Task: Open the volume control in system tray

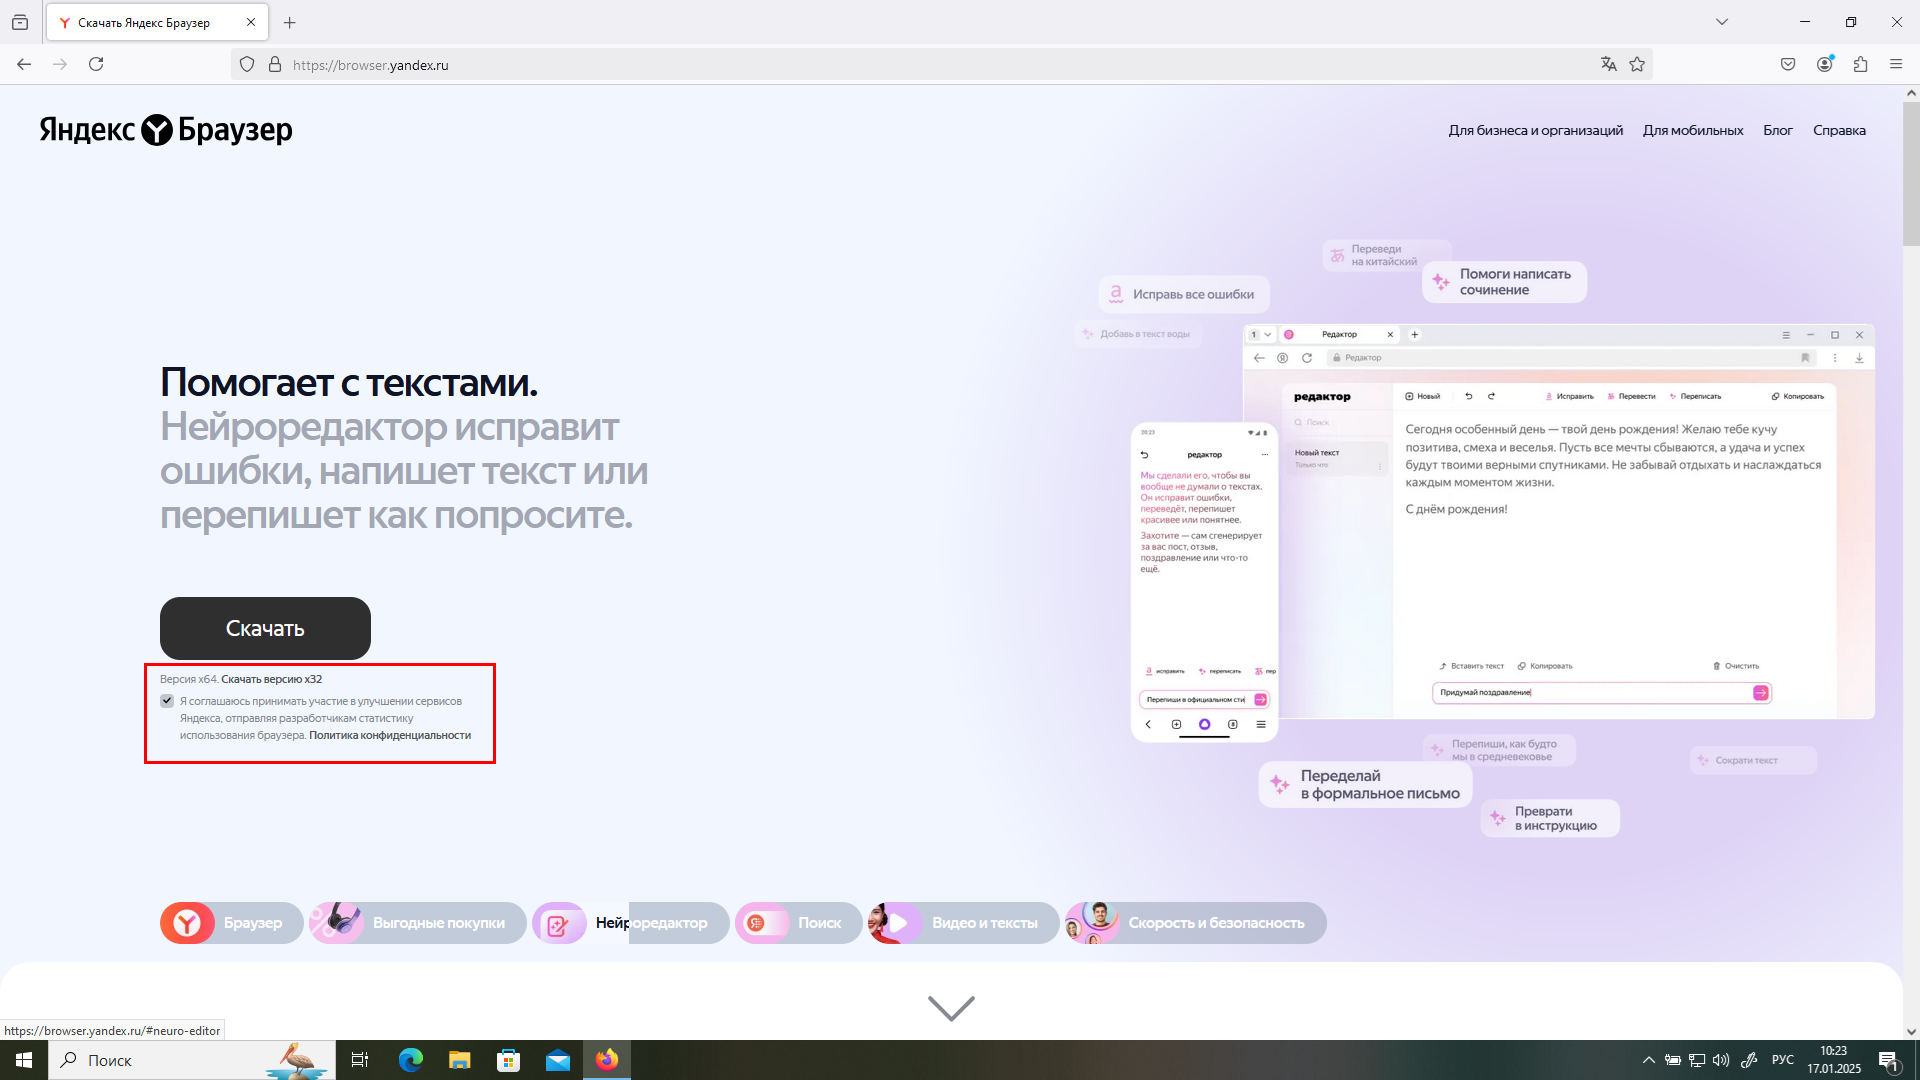Action: [x=1720, y=1059]
